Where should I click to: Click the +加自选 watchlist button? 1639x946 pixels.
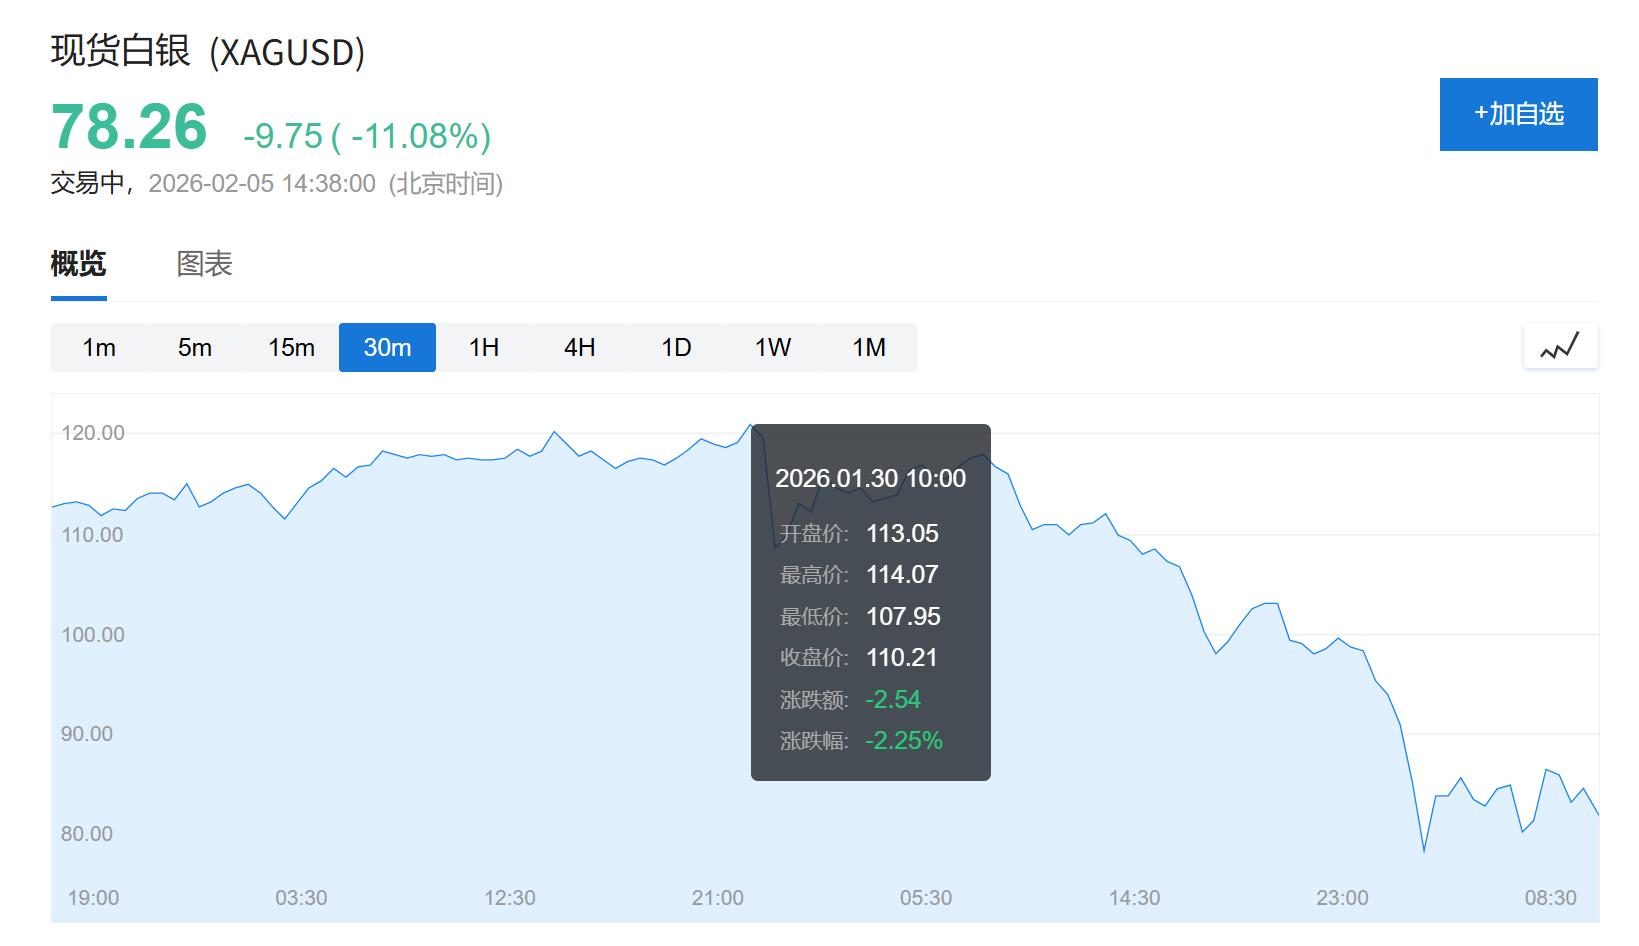point(1517,114)
